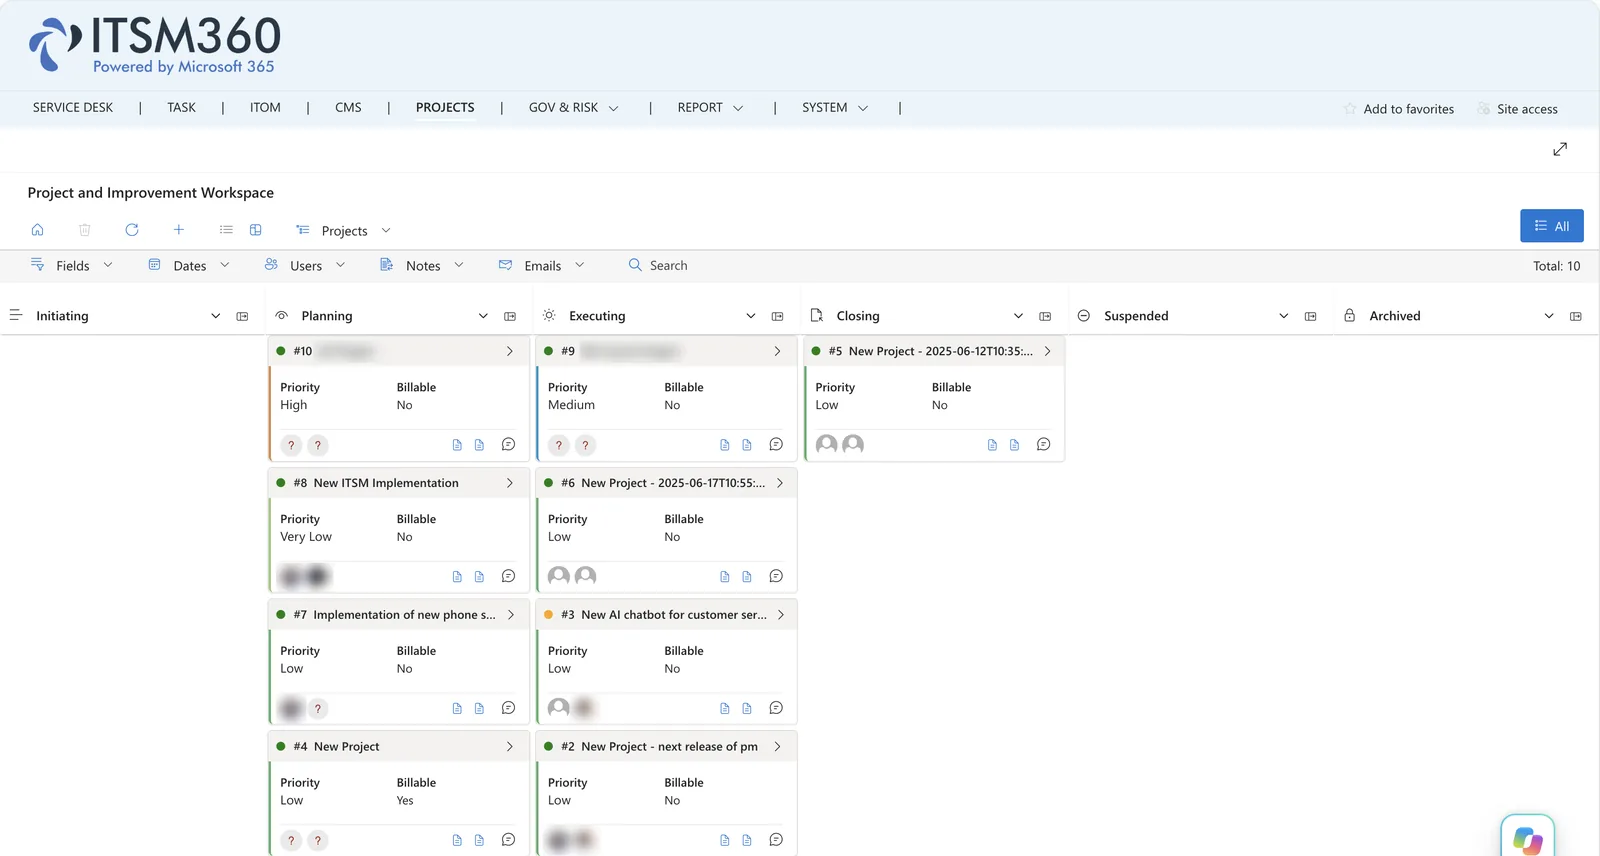Open comments on card #3 AI chatbot
The width and height of the screenshot is (1600, 856).
776,709
